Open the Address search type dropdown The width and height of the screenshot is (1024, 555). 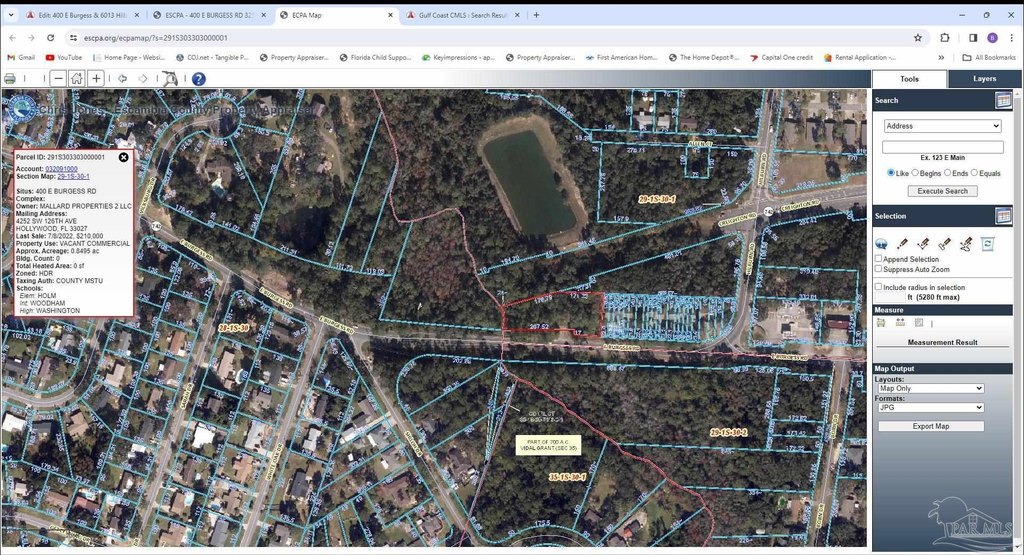pos(942,126)
